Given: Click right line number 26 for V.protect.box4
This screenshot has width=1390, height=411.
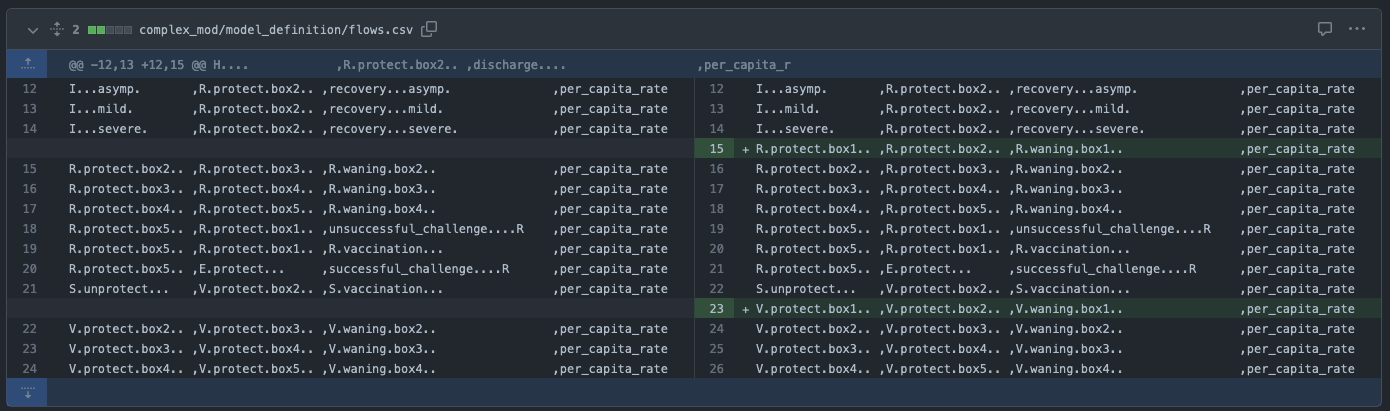Looking at the screenshot, I should 715,369.
